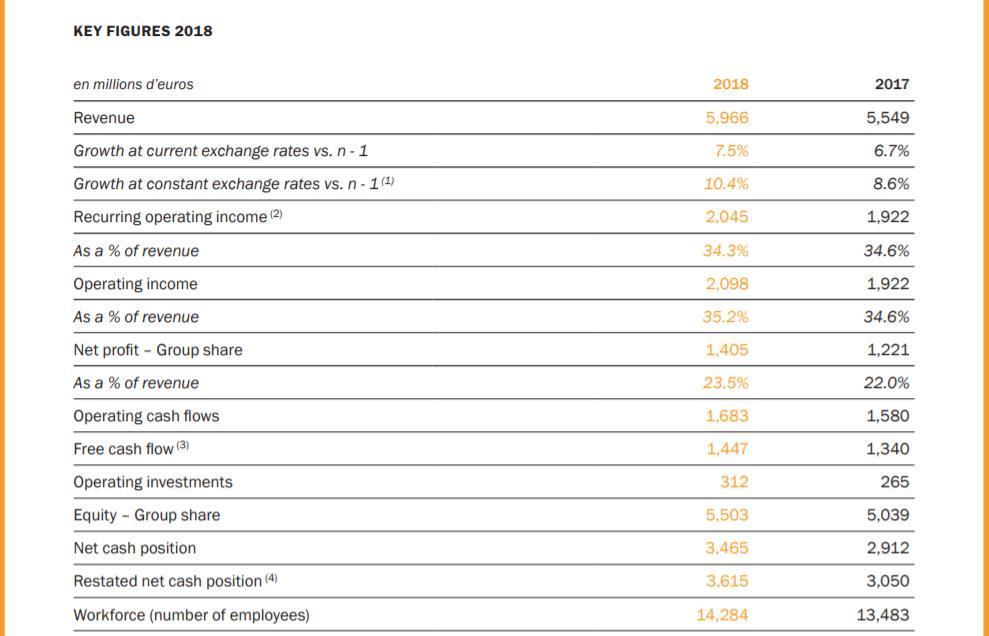This screenshot has width=989, height=636.
Task: Click the 2018 net profit value 1,405
Action: point(727,350)
